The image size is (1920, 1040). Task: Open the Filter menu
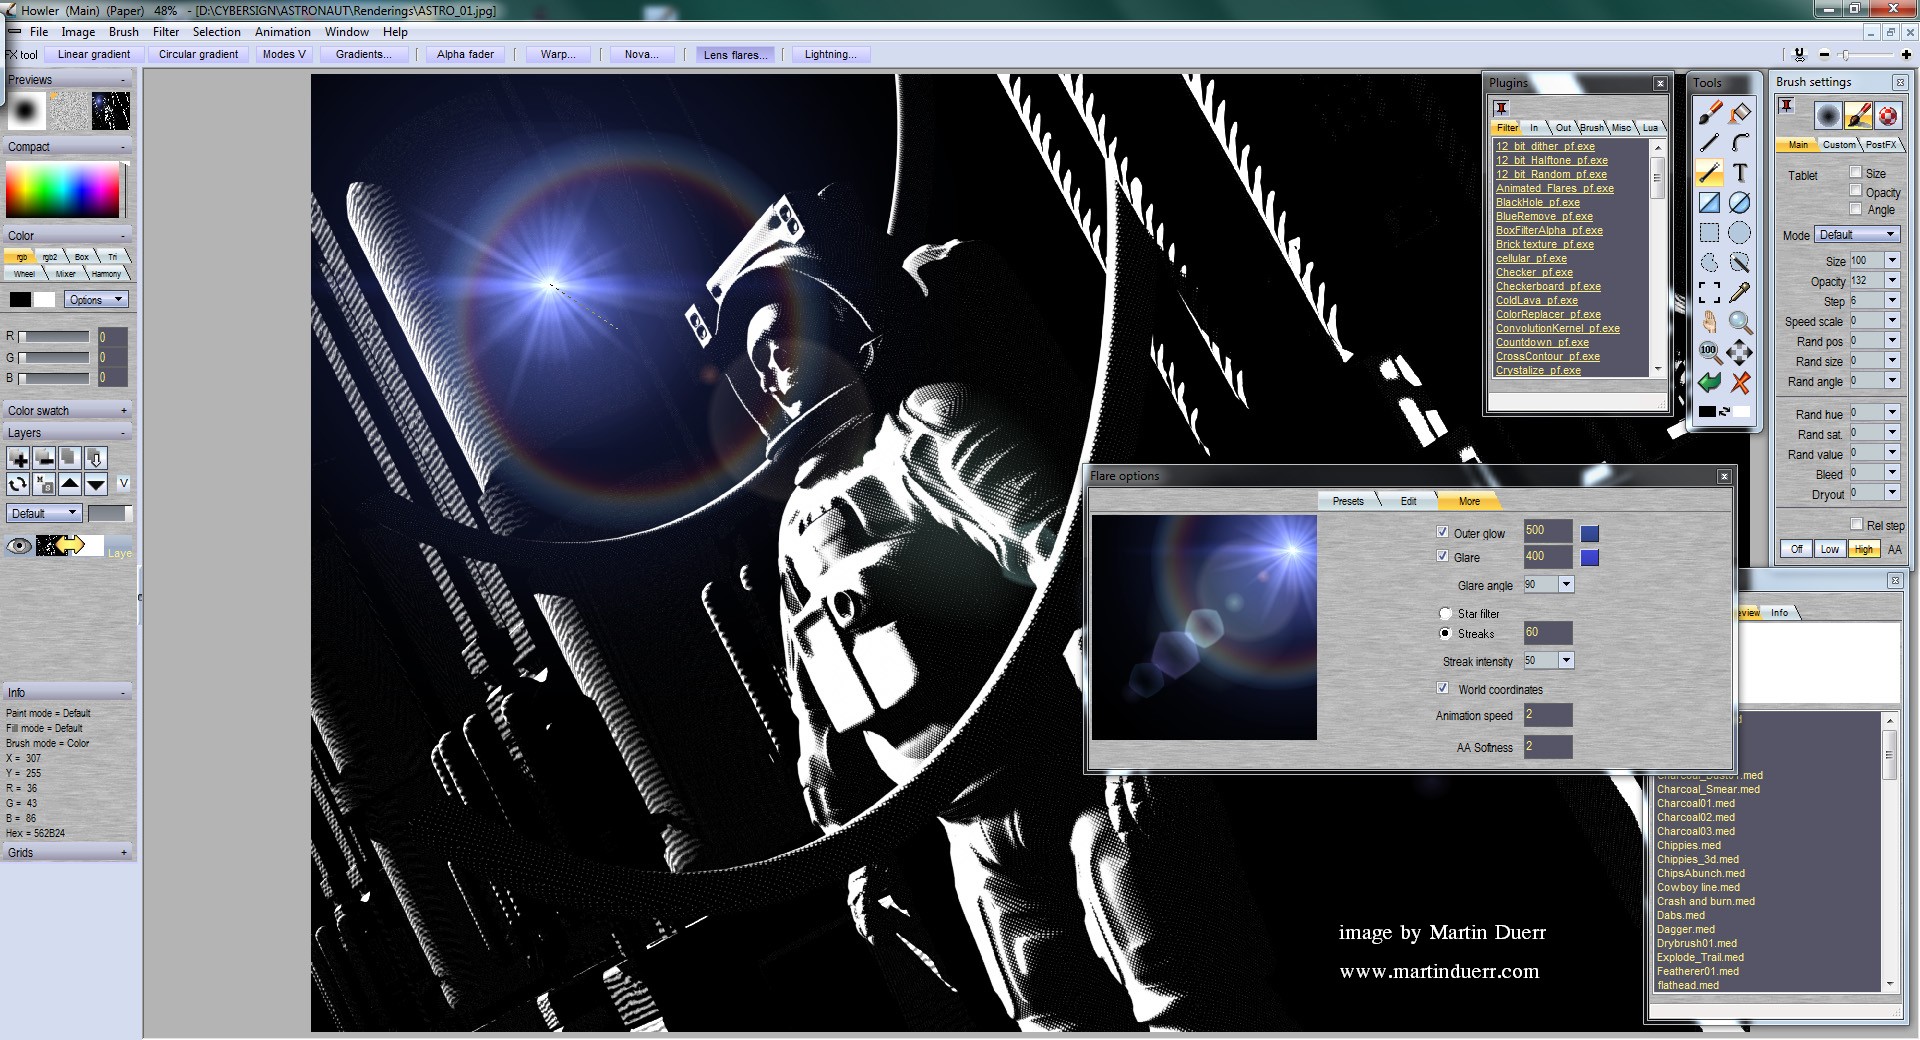coord(166,31)
